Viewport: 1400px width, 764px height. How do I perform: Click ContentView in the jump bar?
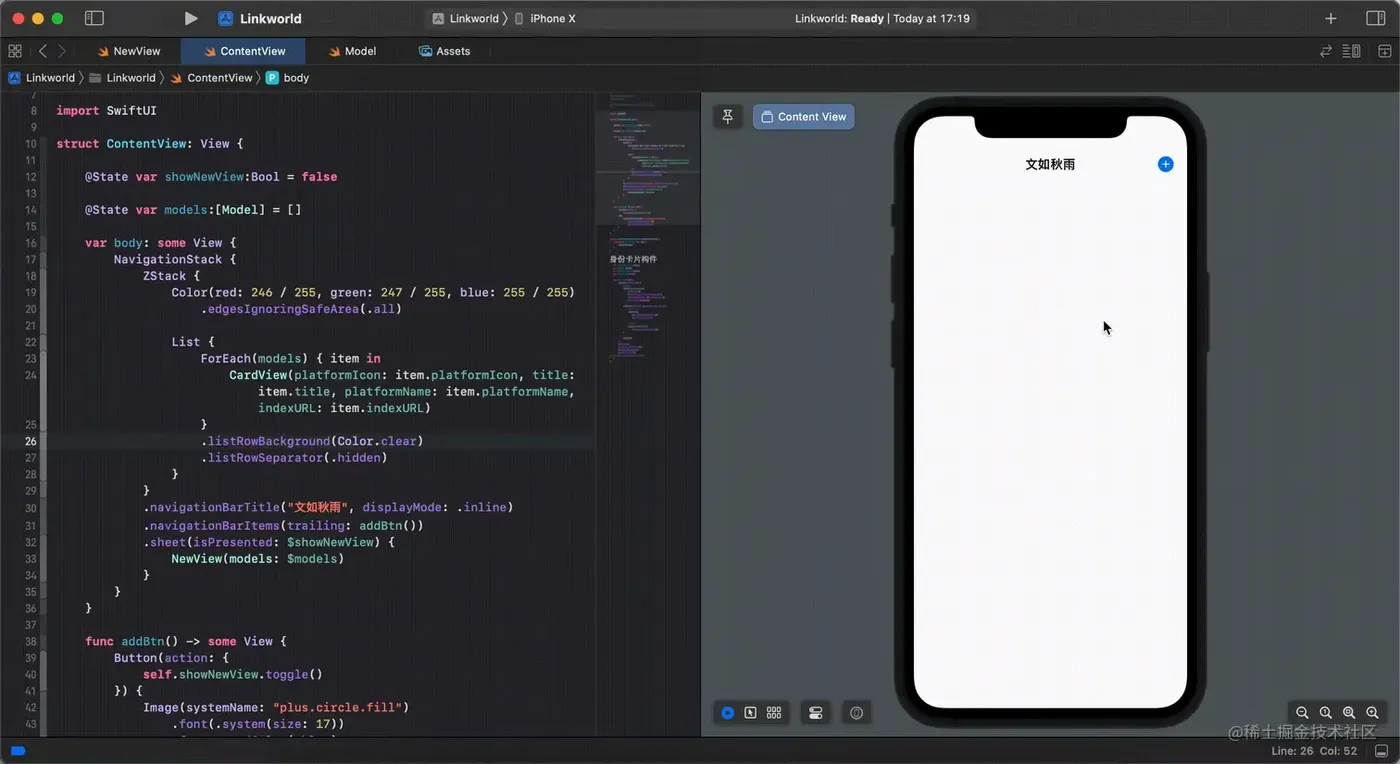[x=211, y=77]
